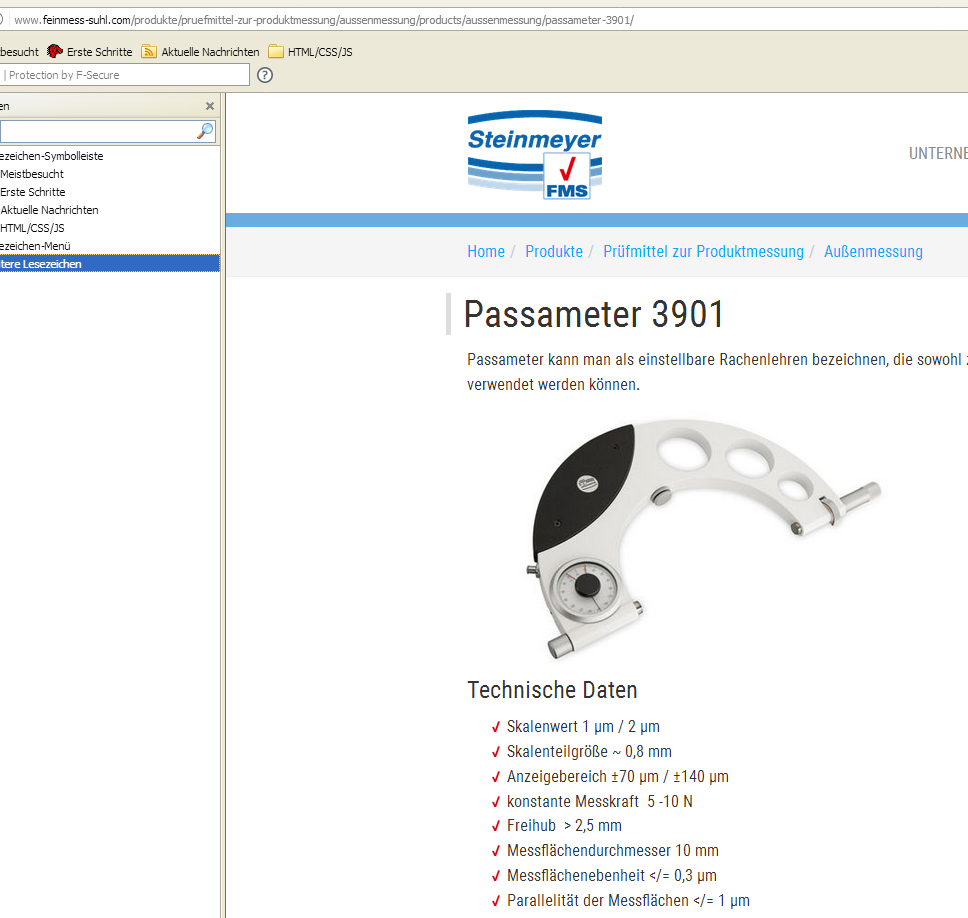Select Aktuelle Nachrichten in the sidebar tree
Viewport: 968px width, 918px height.
click(x=49, y=210)
